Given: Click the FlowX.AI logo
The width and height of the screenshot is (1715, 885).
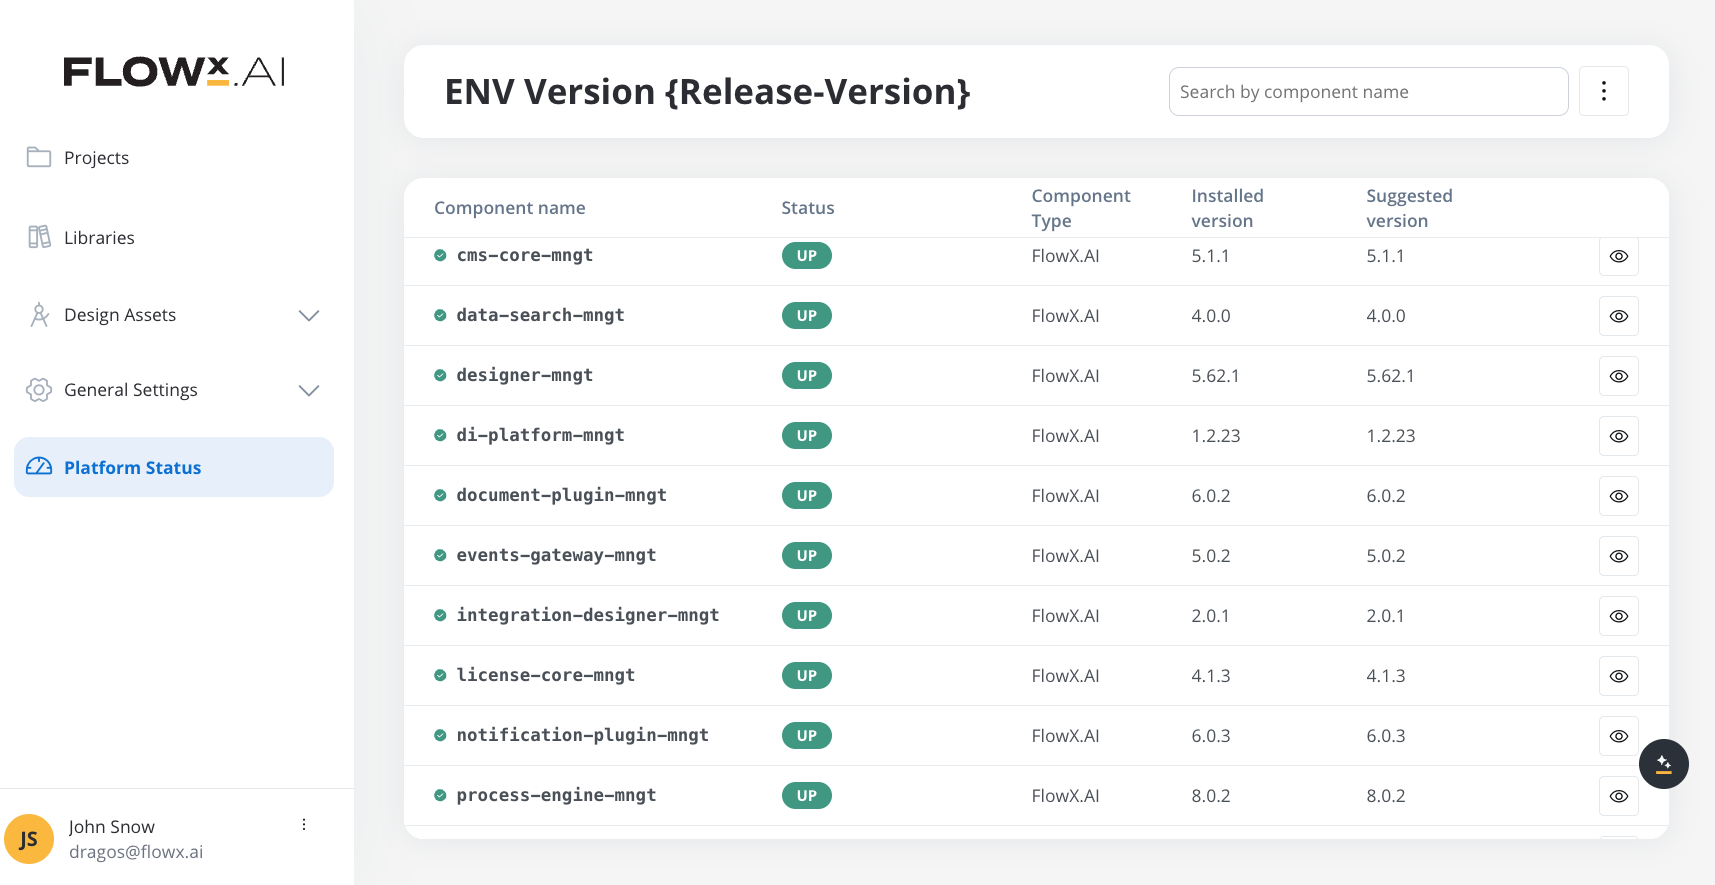Looking at the screenshot, I should [174, 72].
